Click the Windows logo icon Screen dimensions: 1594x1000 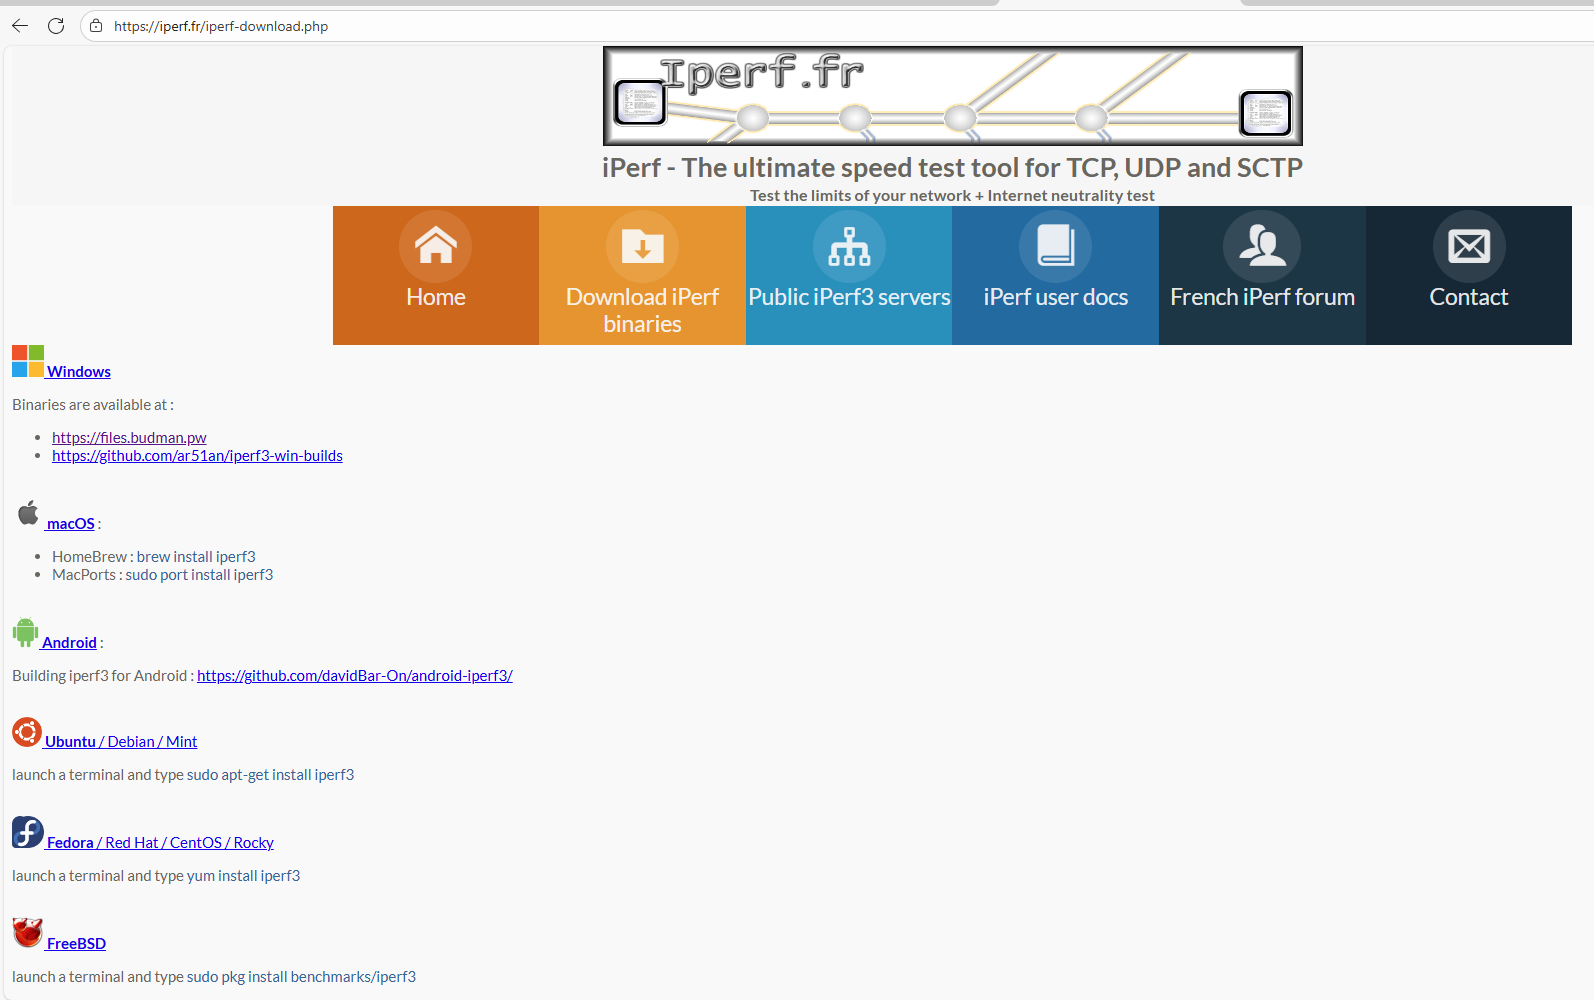[28, 361]
